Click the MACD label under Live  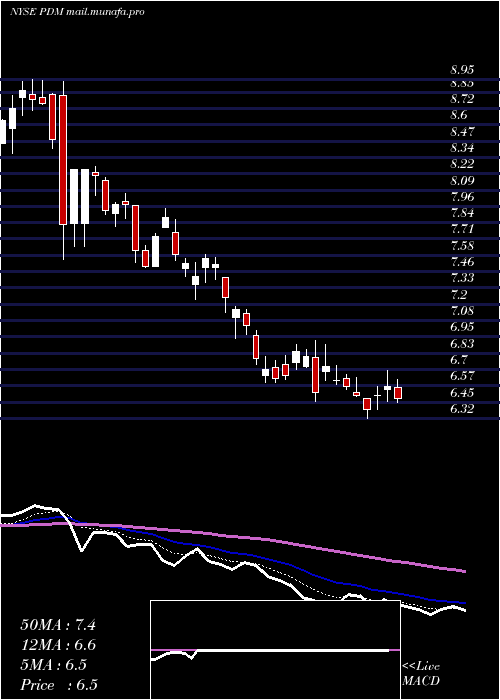421,681
